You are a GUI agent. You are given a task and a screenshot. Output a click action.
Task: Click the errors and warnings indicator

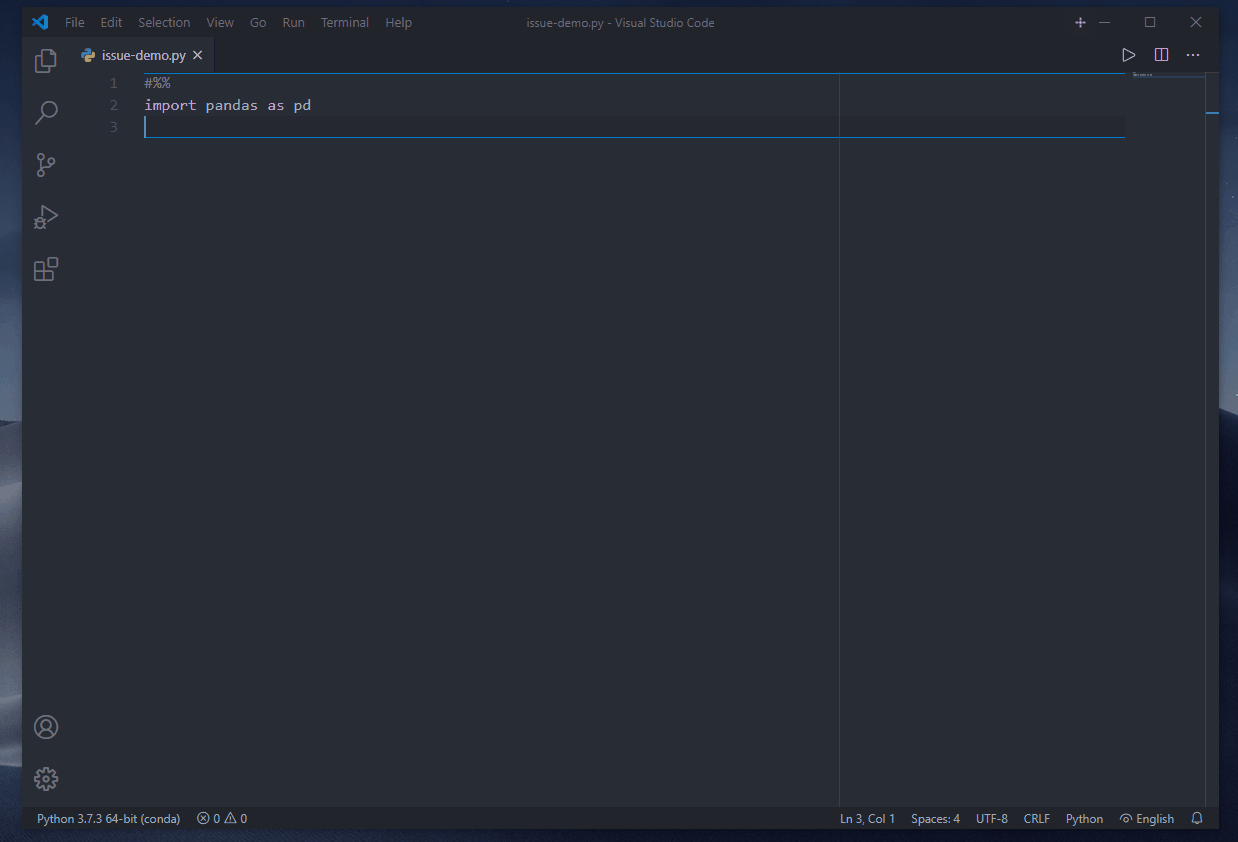click(221, 818)
